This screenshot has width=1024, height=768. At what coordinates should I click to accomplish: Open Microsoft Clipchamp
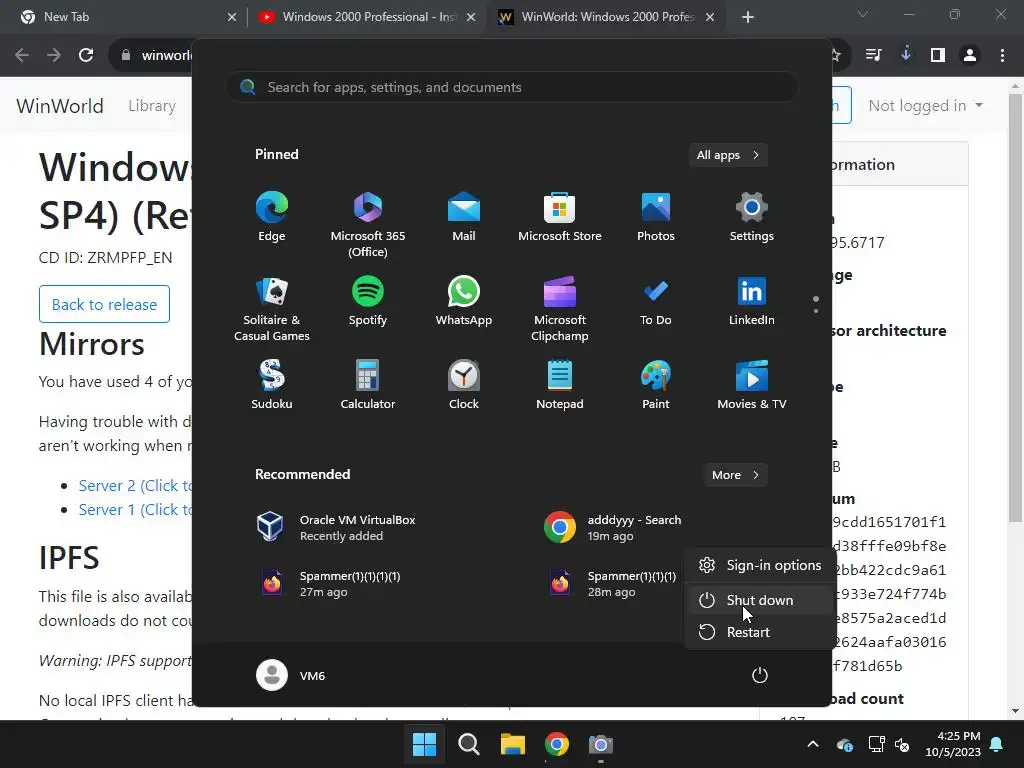560,308
